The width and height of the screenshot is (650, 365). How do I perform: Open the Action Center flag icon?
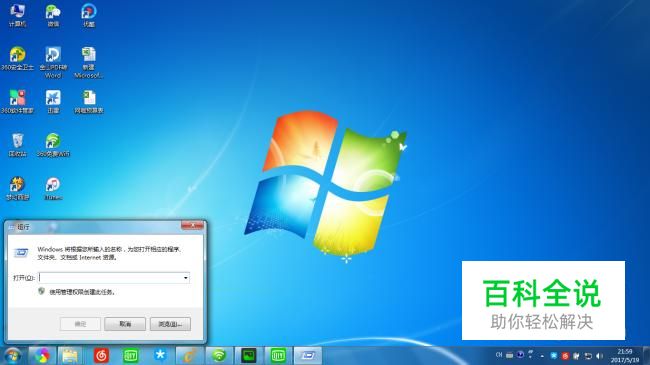click(x=576, y=356)
